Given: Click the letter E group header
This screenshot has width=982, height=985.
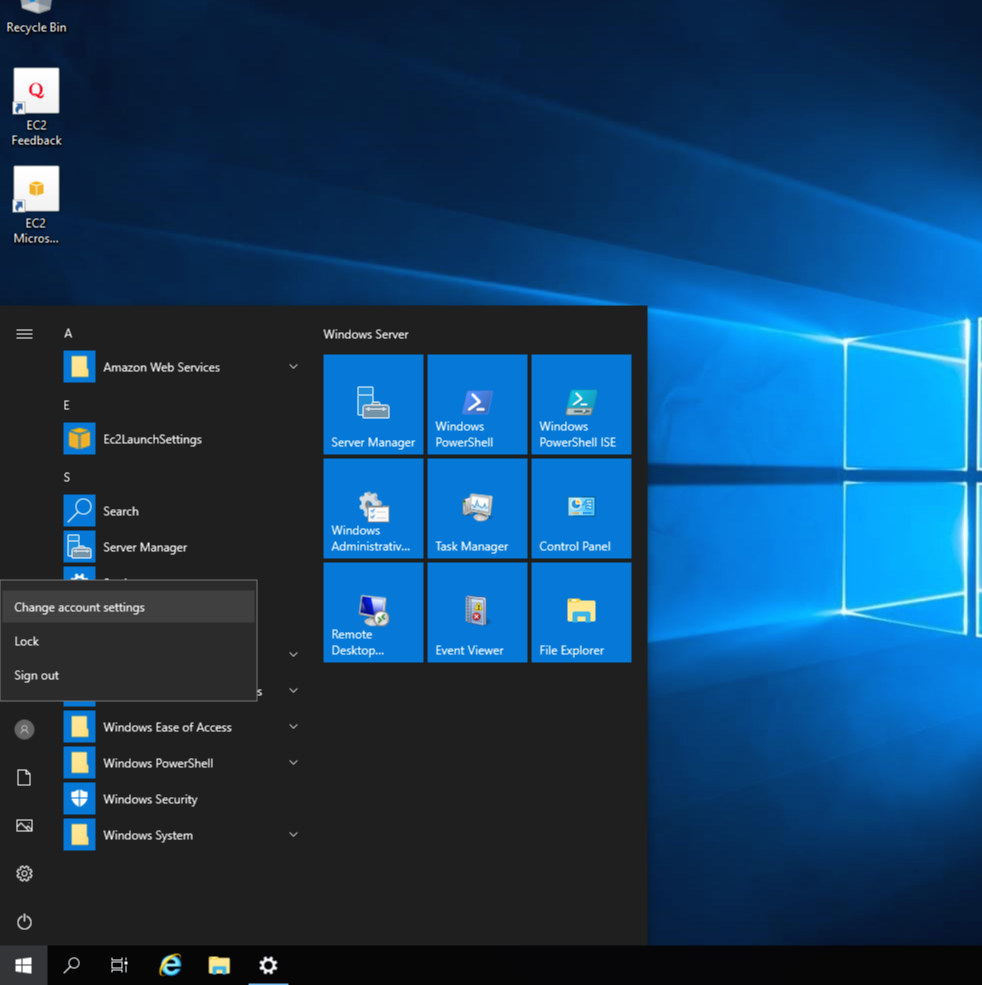Looking at the screenshot, I should [x=67, y=405].
